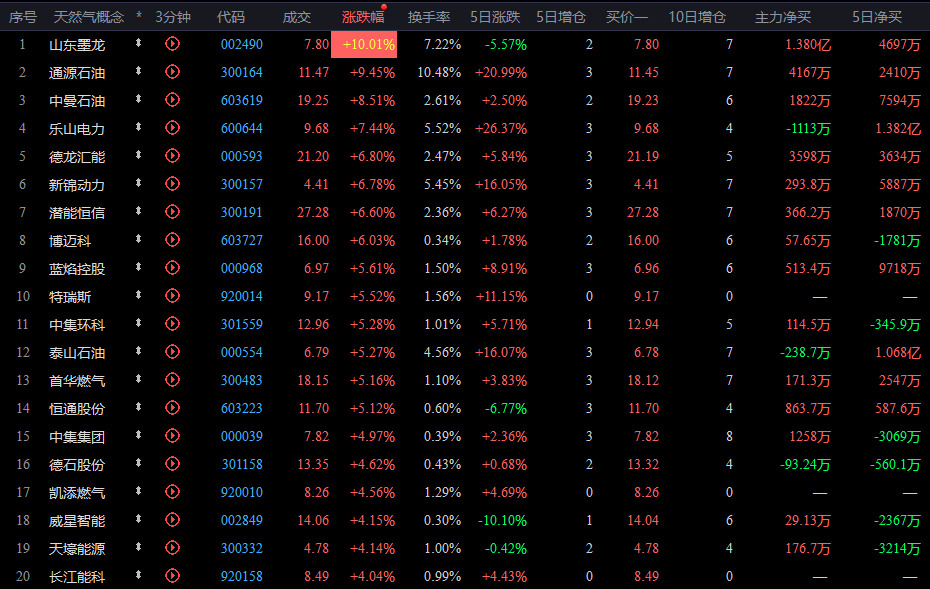Image resolution: width=930 pixels, height=589 pixels.
Task: Click the up-down arrow icon beside 潜能恒信
Action: 138,211
